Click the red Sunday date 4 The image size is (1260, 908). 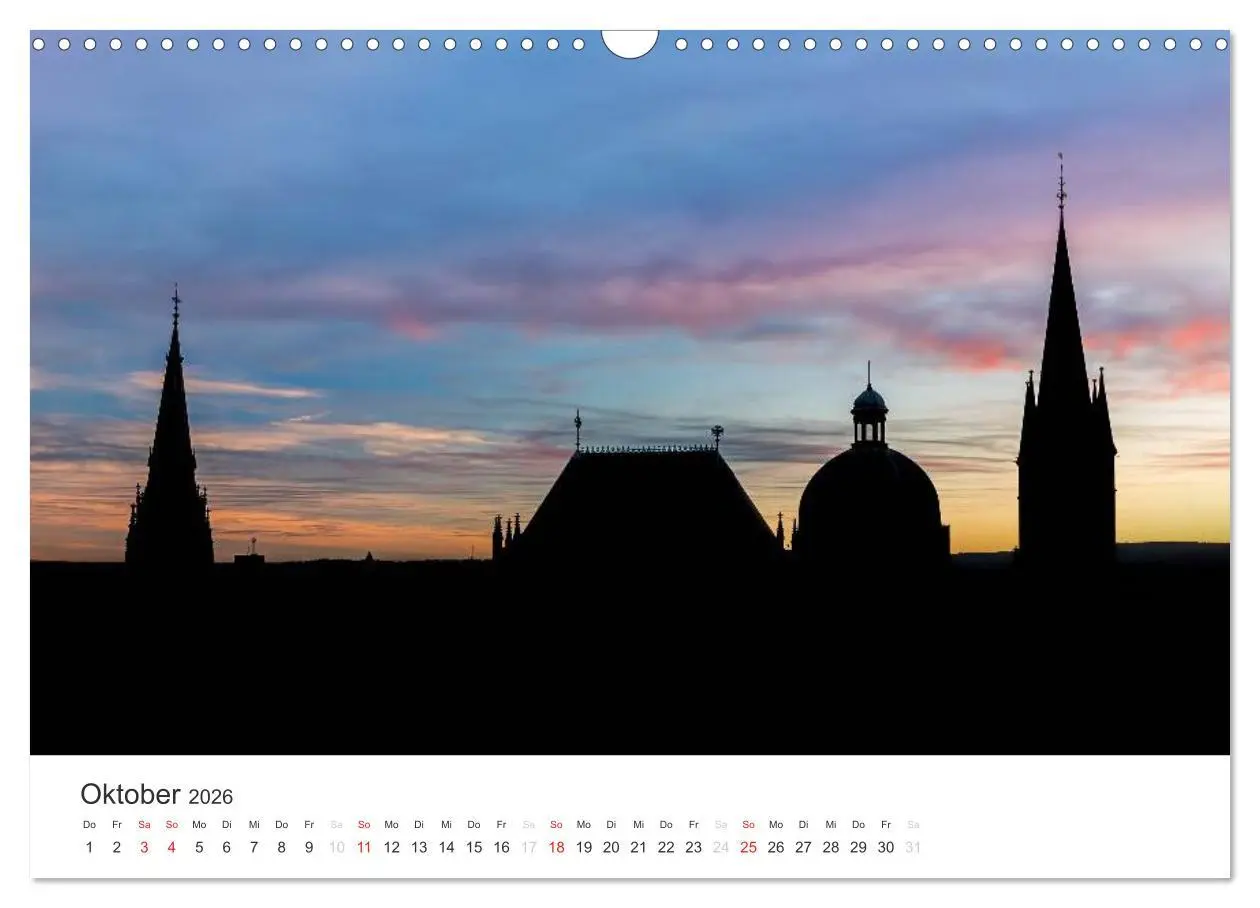170,846
